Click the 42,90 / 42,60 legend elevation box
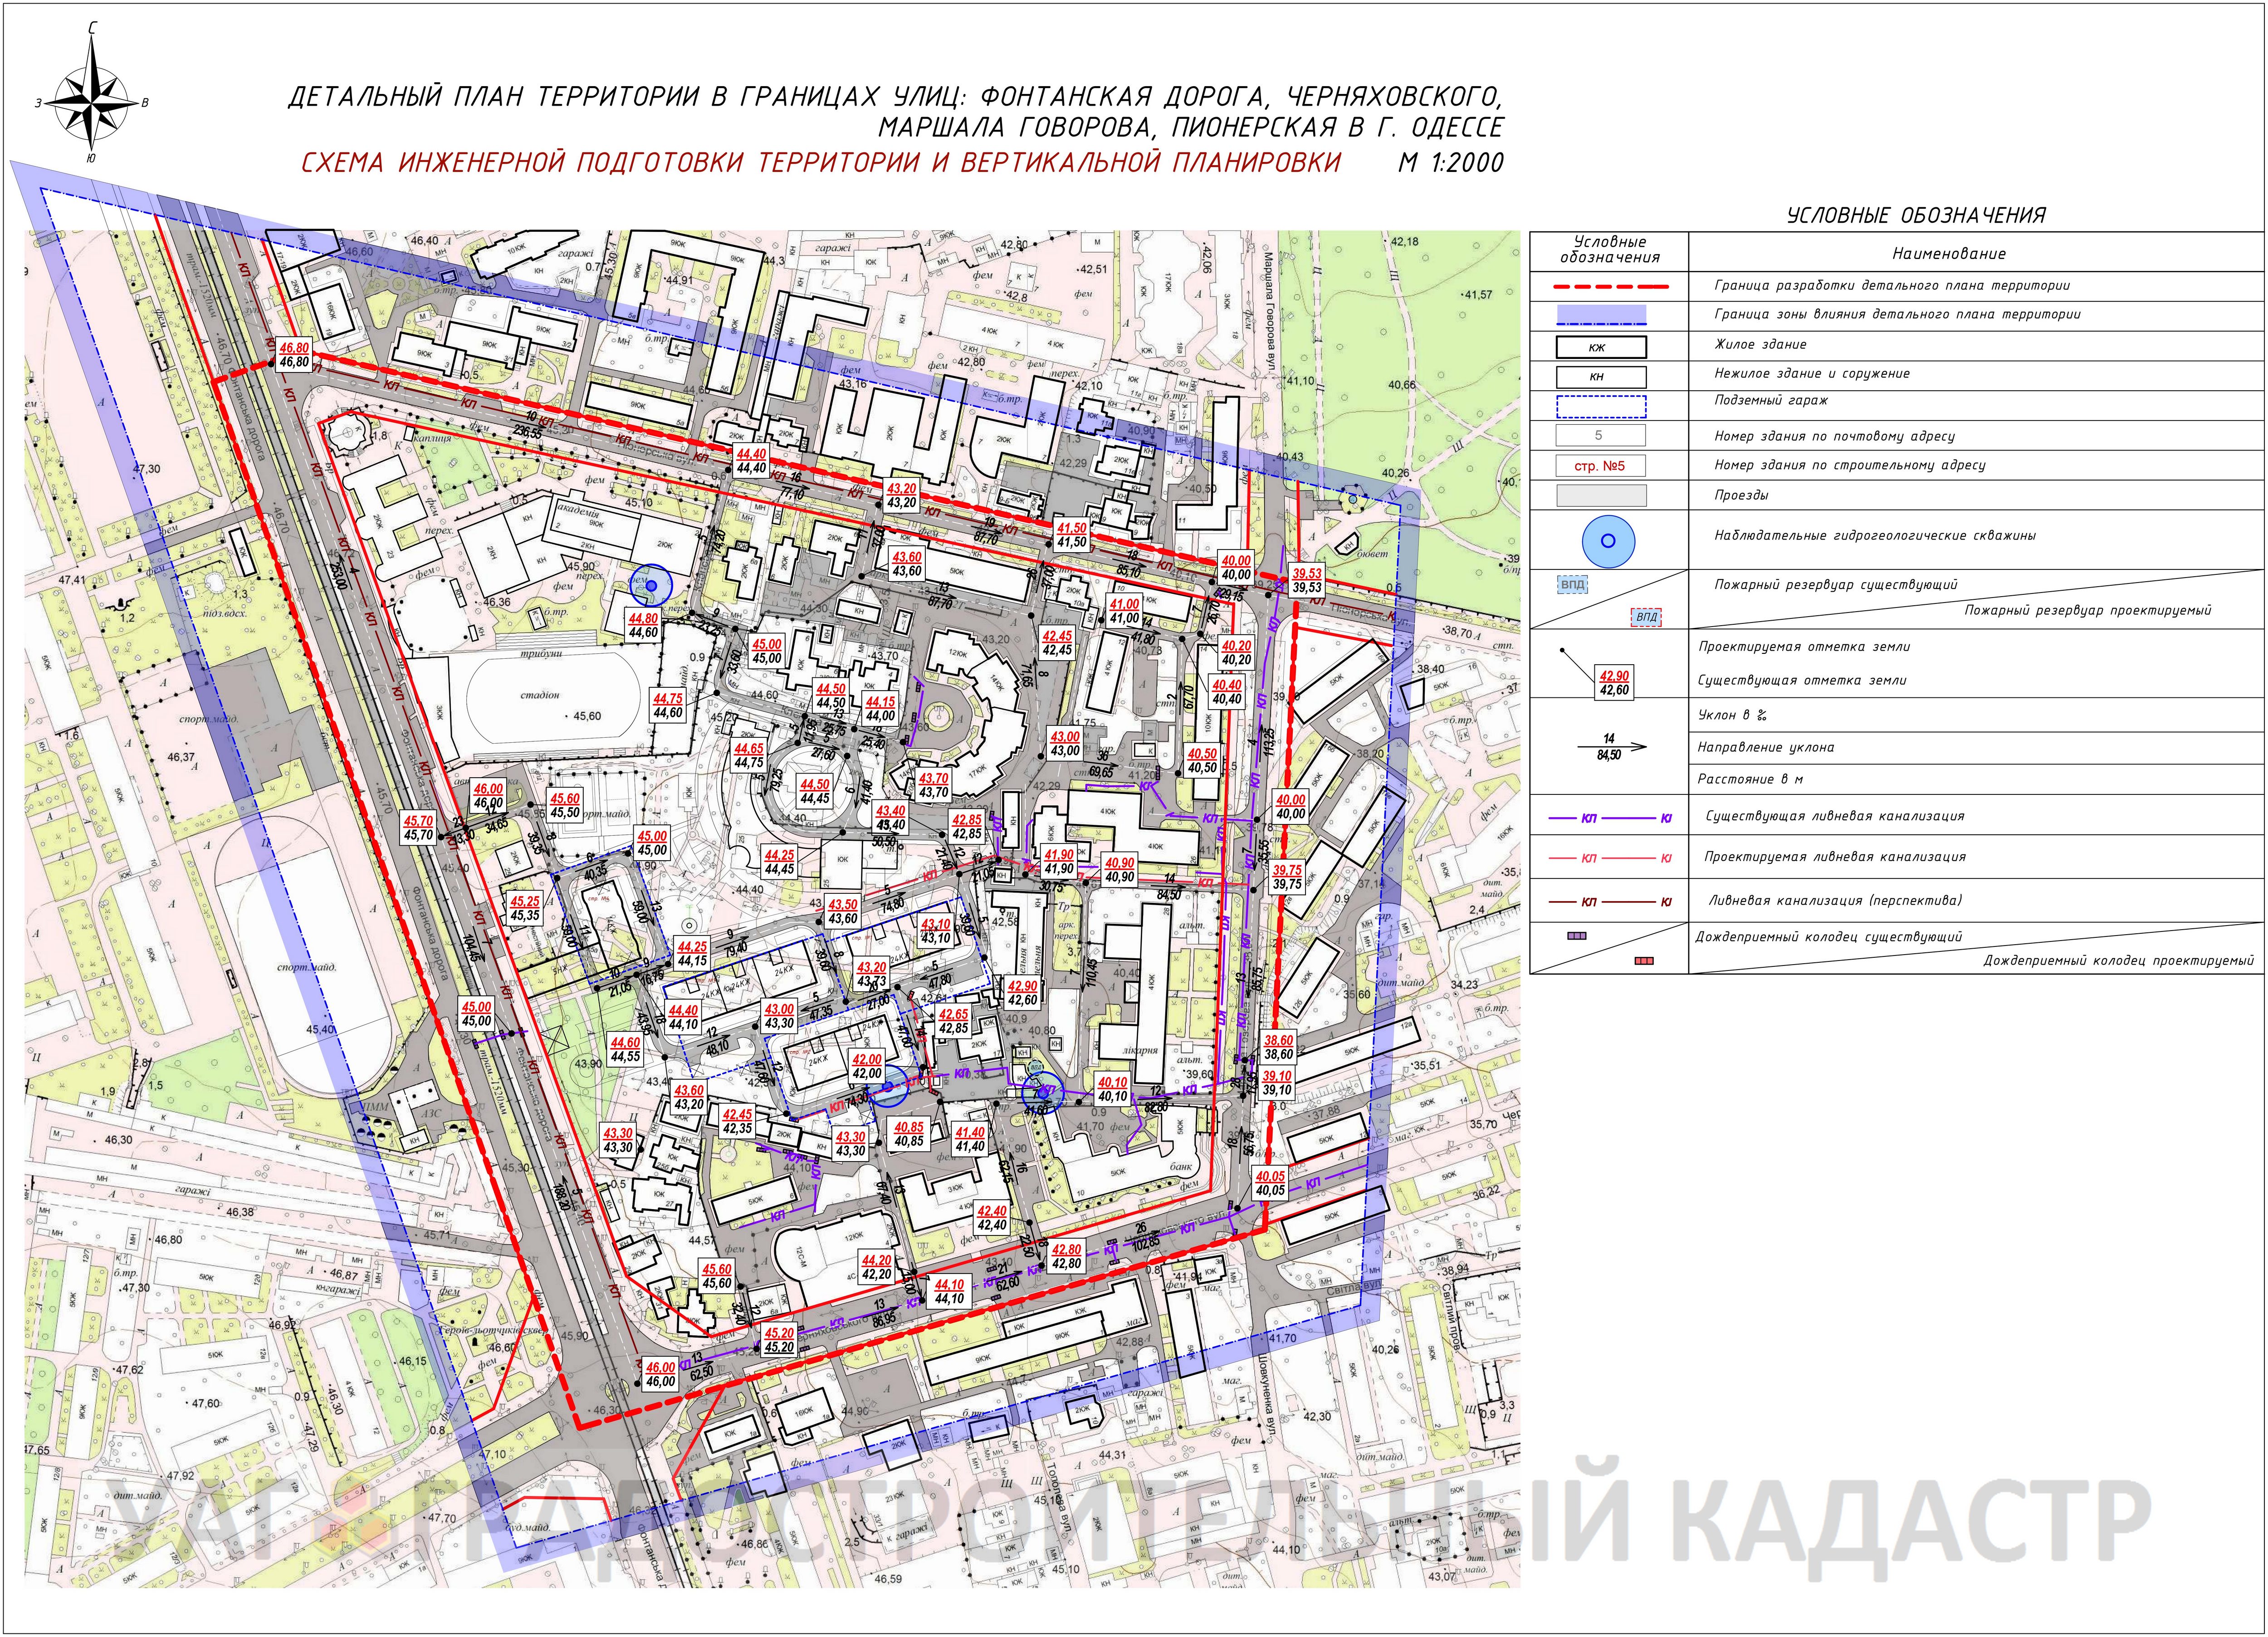The width and height of the screenshot is (2268, 1637). pyautogui.click(x=1613, y=683)
